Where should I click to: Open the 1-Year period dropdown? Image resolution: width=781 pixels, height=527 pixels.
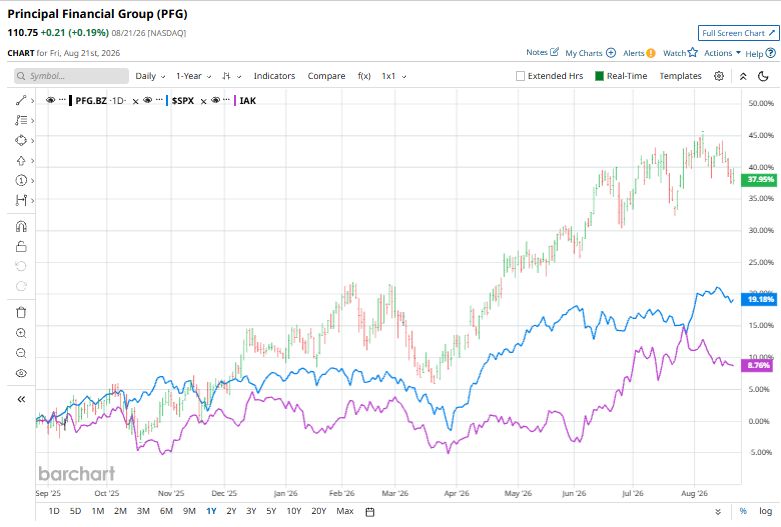tap(194, 76)
